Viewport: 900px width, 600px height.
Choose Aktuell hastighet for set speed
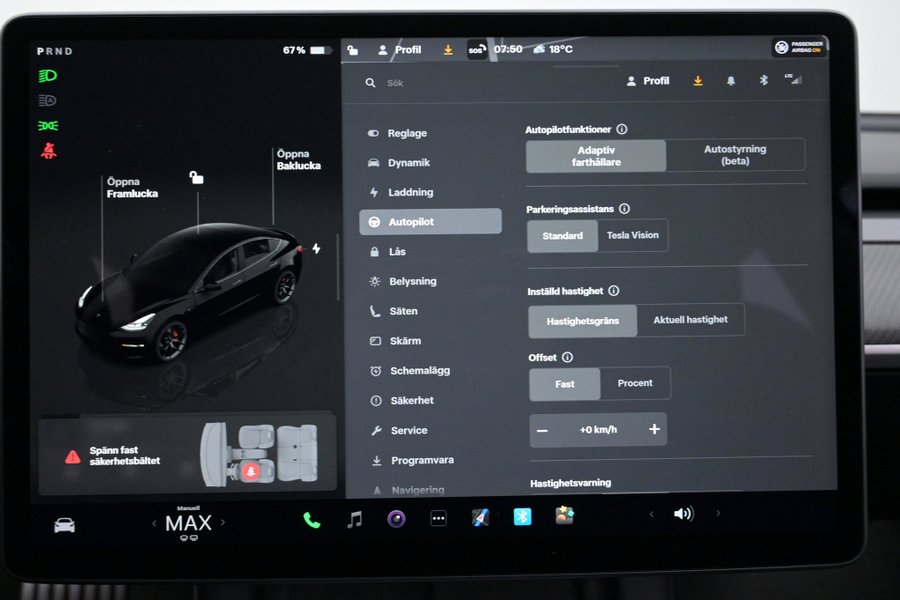pyautogui.click(x=690, y=320)
